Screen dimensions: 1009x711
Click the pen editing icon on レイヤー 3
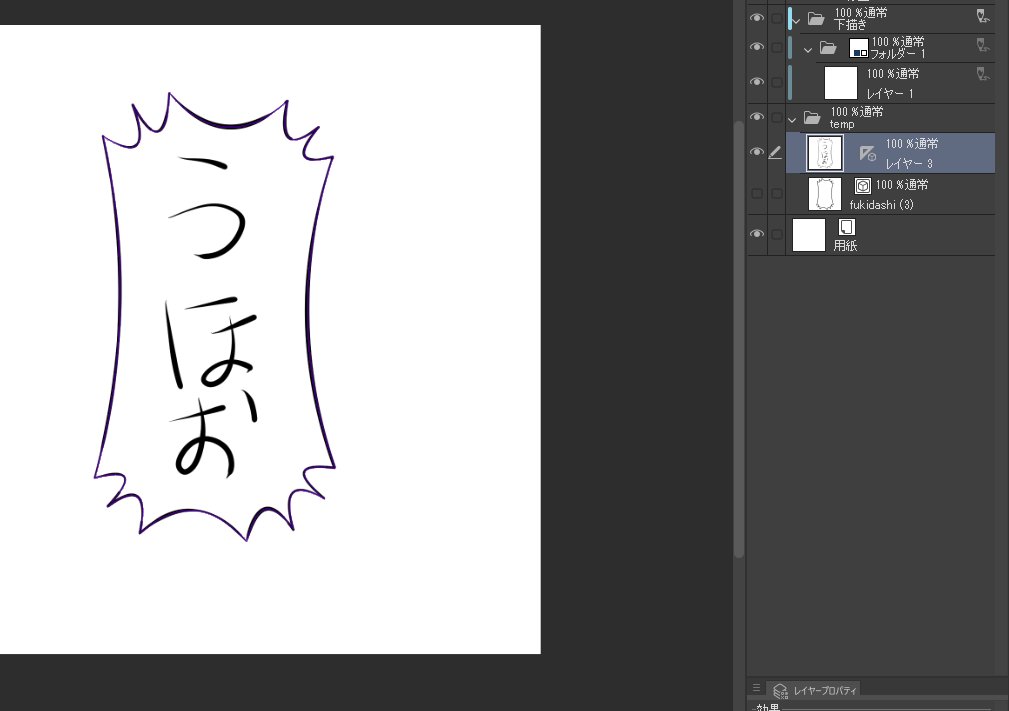point(775,152)
